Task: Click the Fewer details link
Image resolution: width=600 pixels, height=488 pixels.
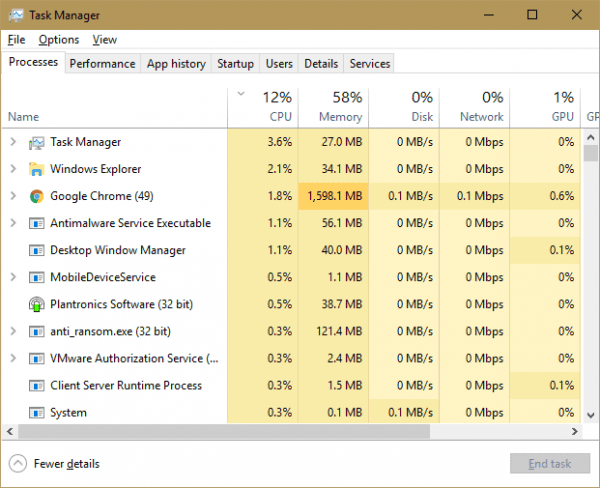Action: pyautogui.click(x=67, y=464)
